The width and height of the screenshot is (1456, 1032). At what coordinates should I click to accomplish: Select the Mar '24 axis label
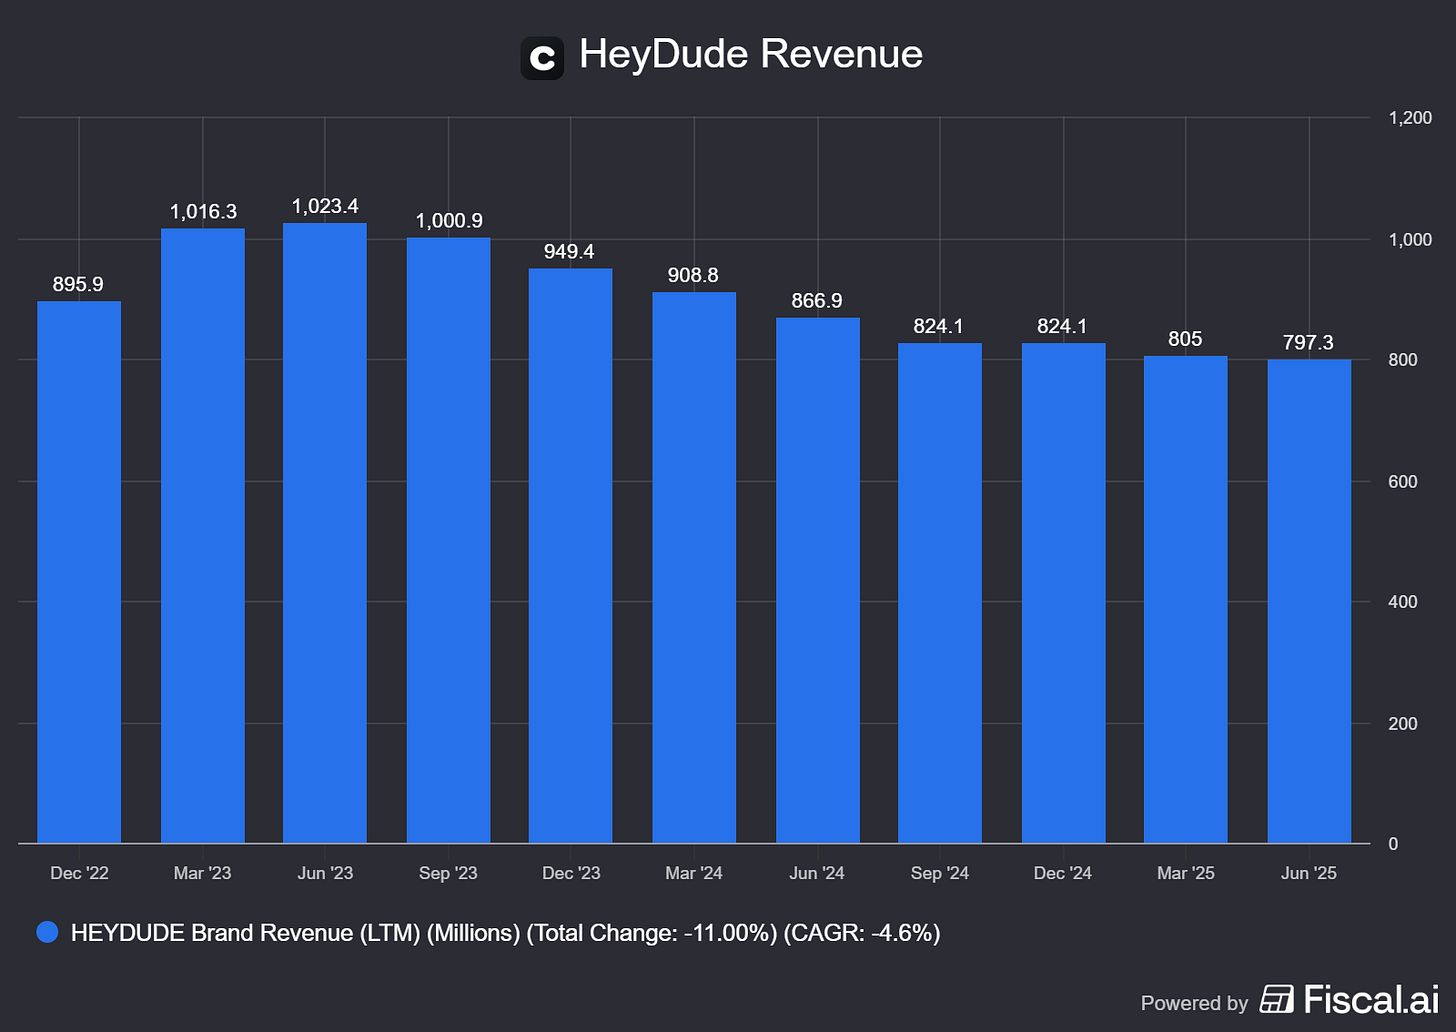[694, 872]
